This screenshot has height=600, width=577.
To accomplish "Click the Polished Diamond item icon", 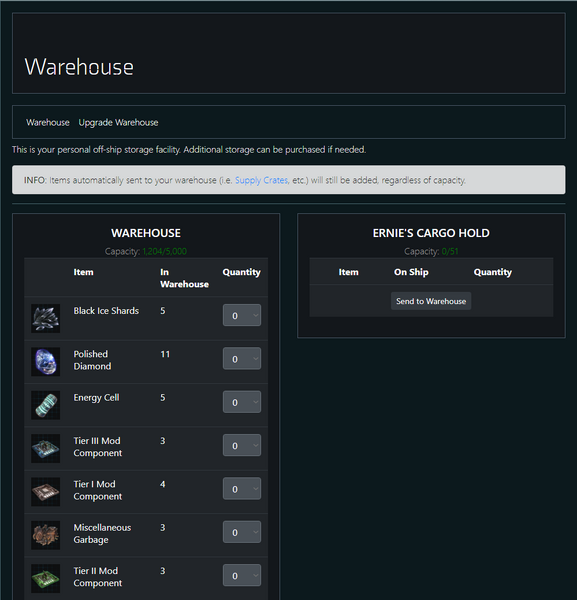I will coord(46,362).
